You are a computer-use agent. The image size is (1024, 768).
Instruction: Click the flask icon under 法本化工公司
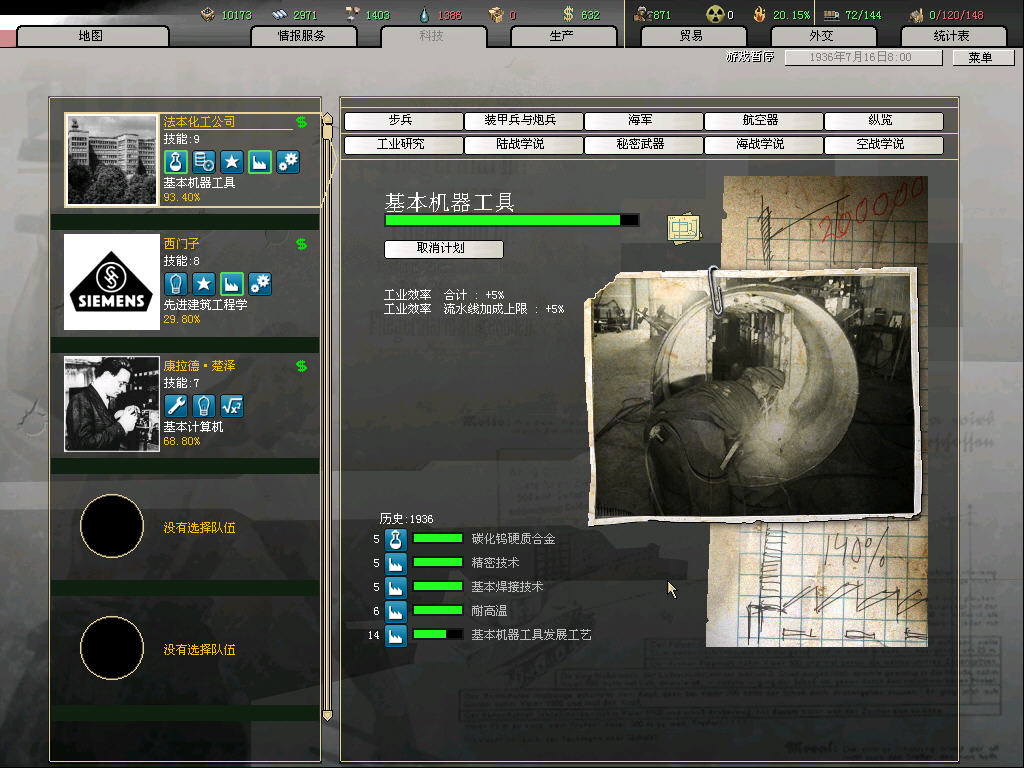click(175, 162)
